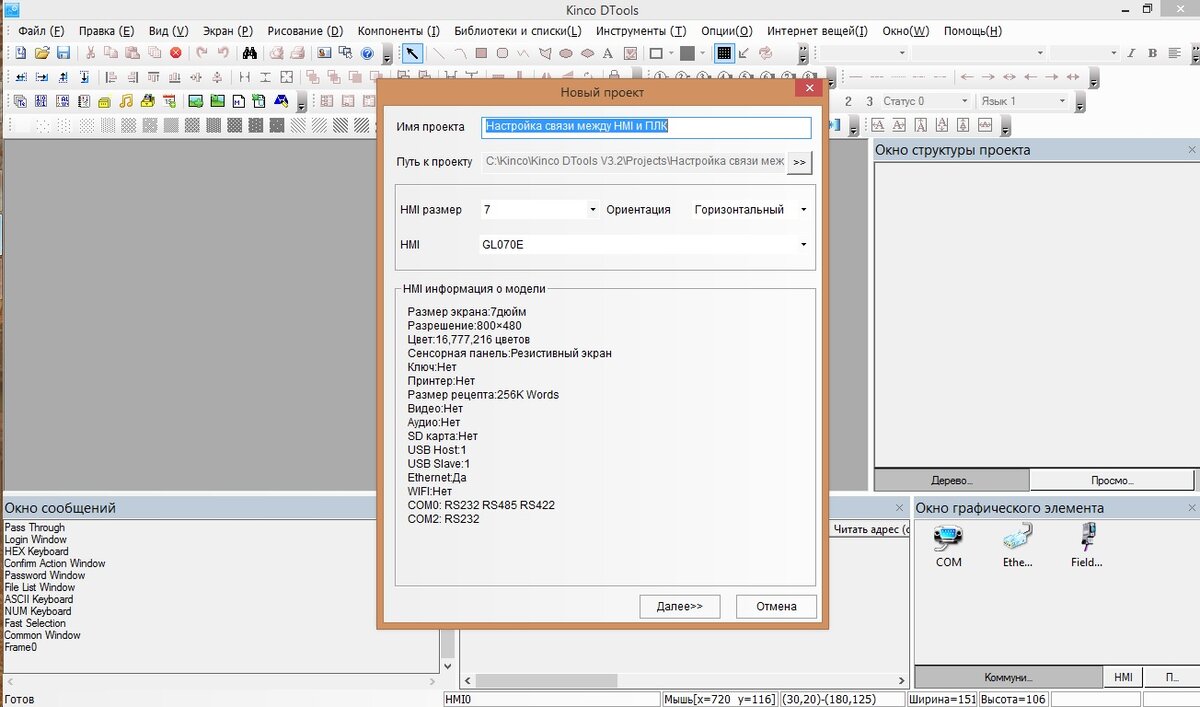Open the Помощь menu
Viewport: 1200px width, 707px height.
[973, 31]
